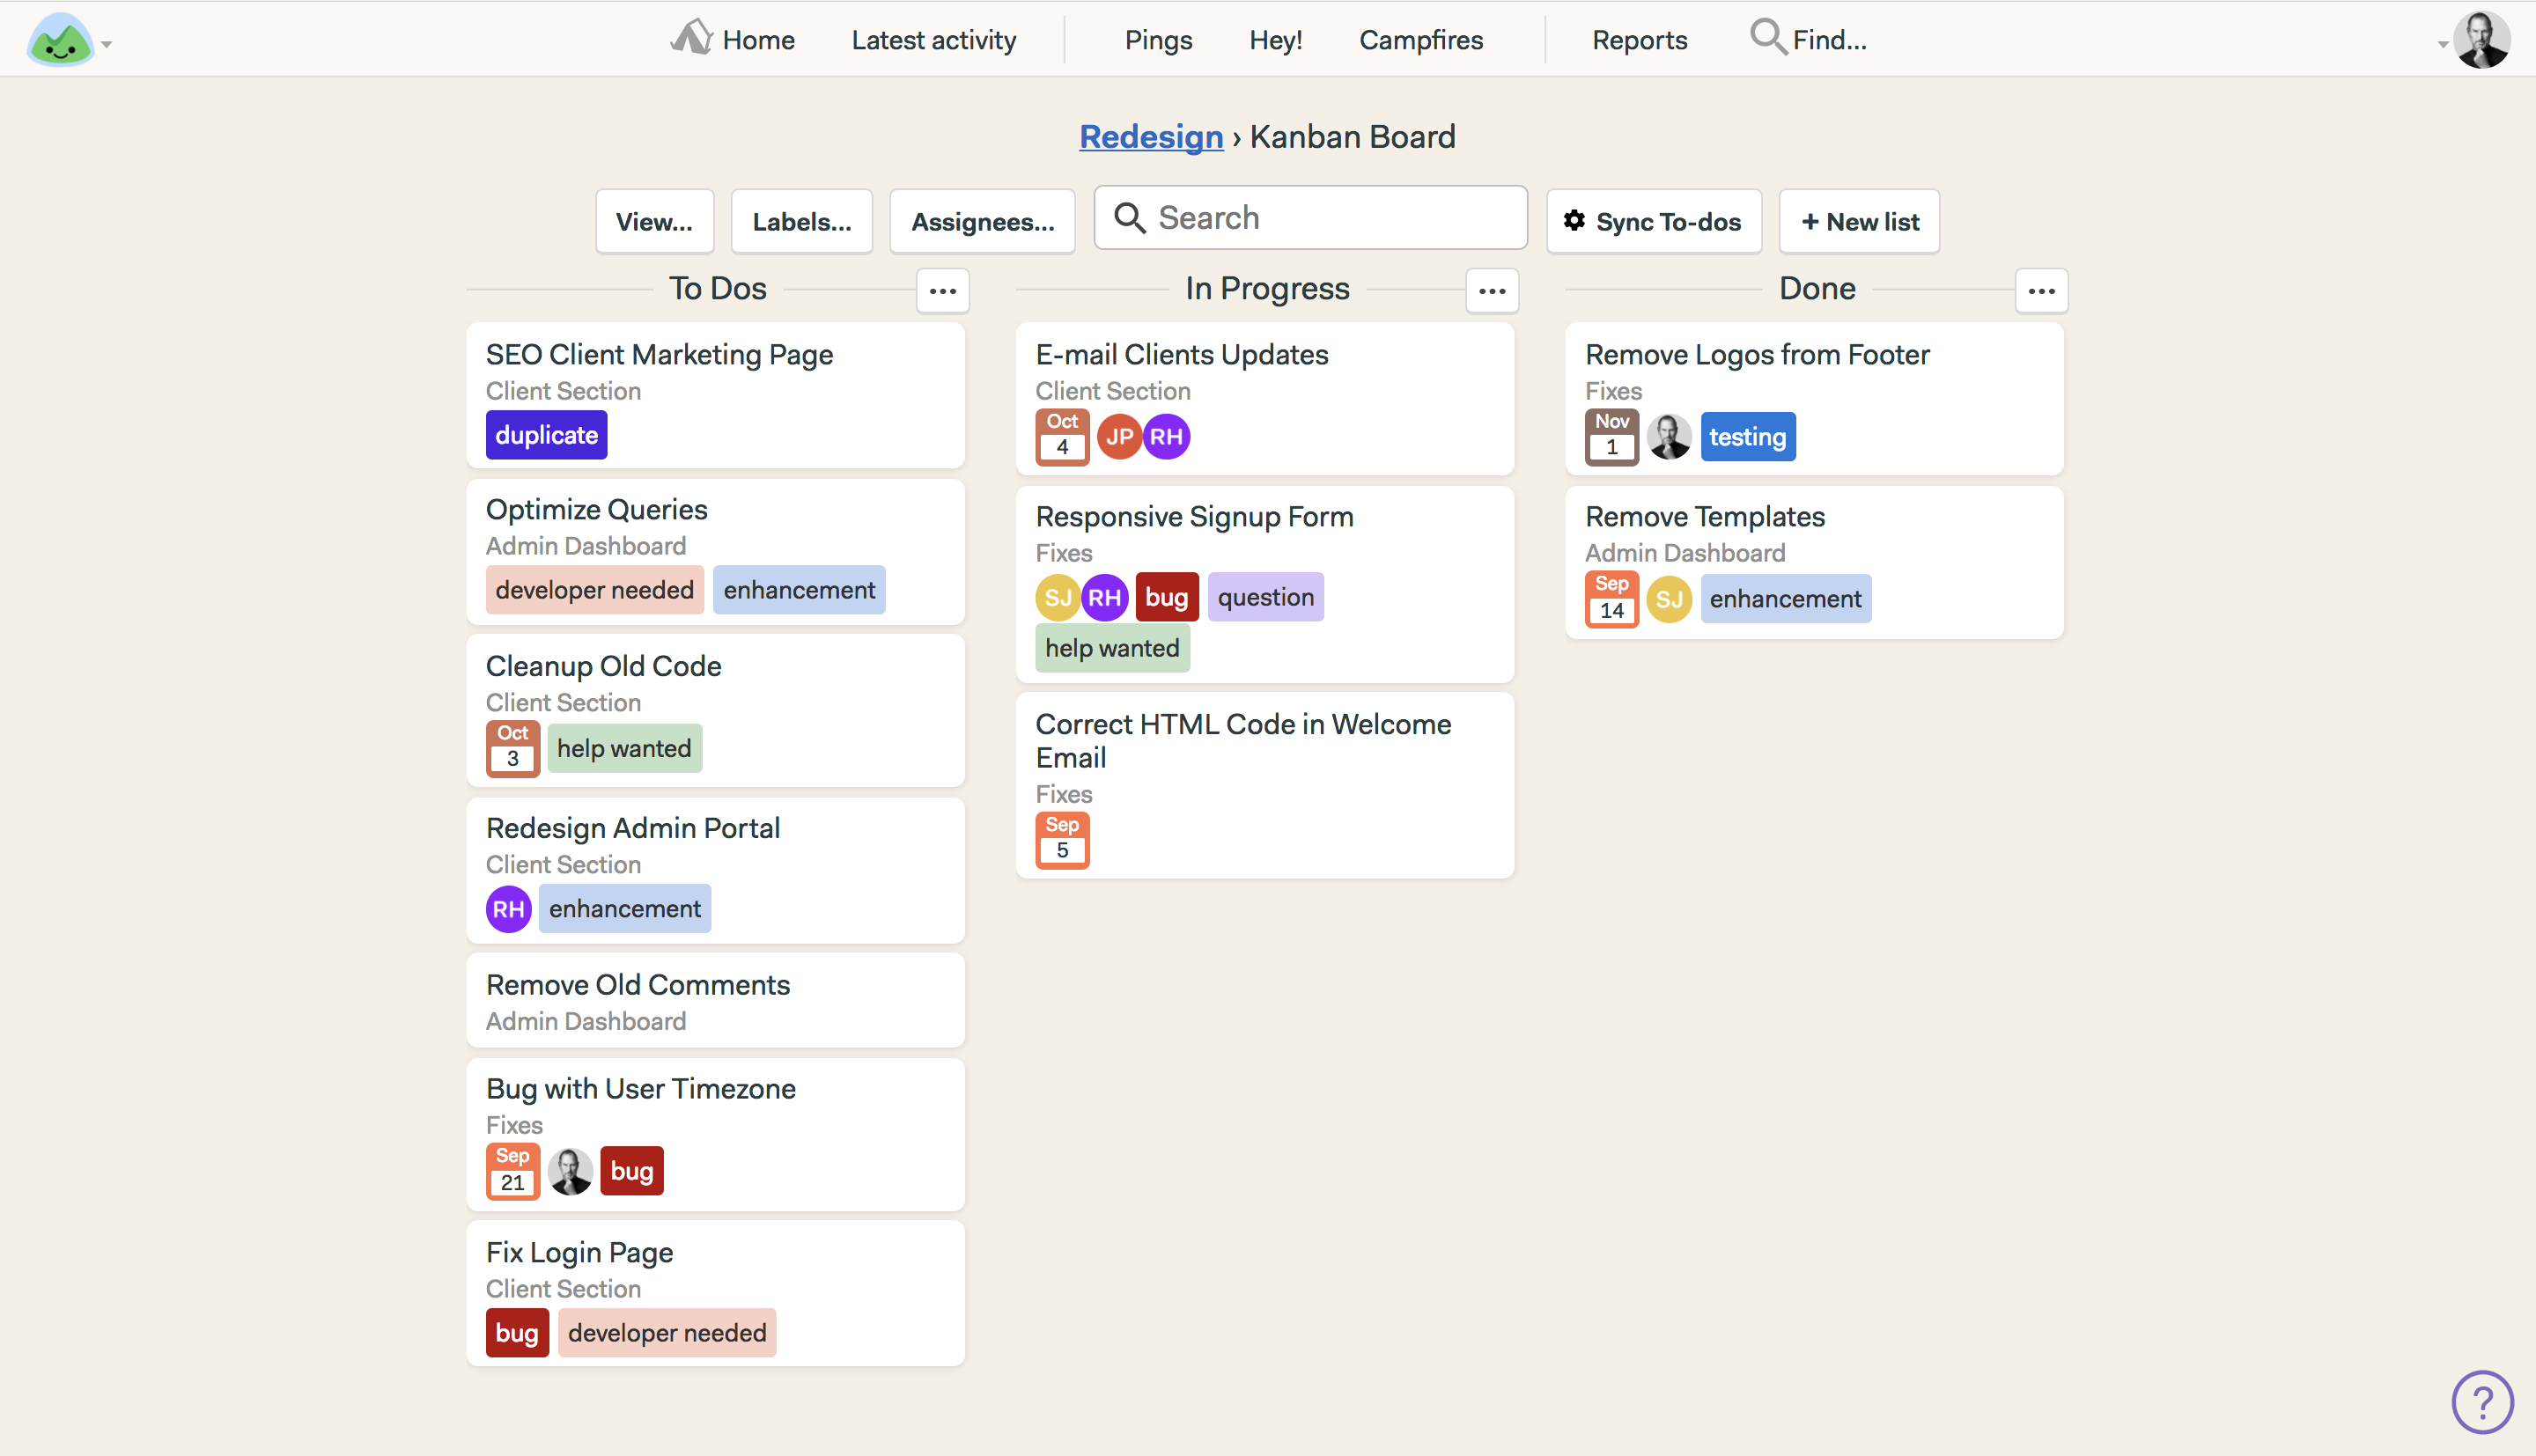The height and width of the screenshot is (1456, 2536).
Task: Click the Find search icon
Action: click(x=1765, y=39)
